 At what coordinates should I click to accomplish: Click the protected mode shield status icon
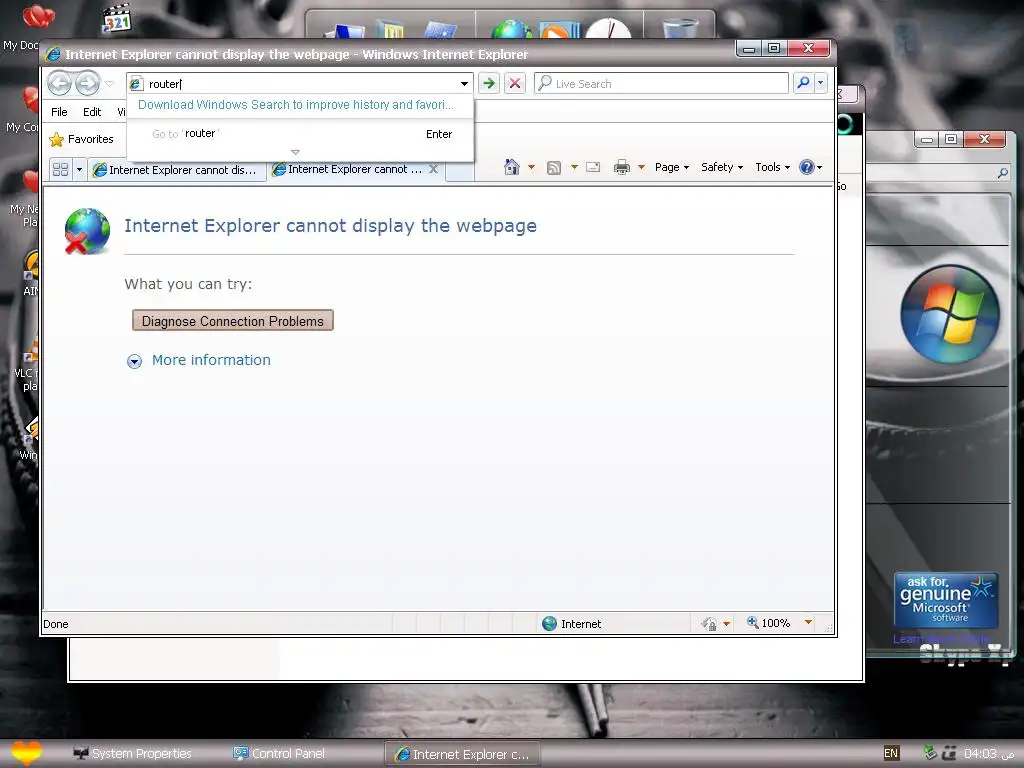pos(709,624)
